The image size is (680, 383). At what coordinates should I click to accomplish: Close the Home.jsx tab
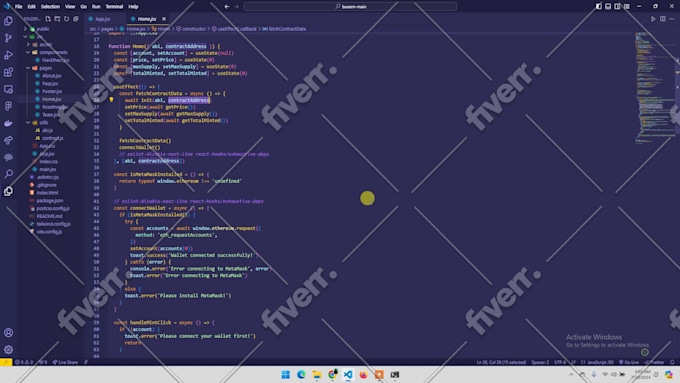tap(164, 19)
